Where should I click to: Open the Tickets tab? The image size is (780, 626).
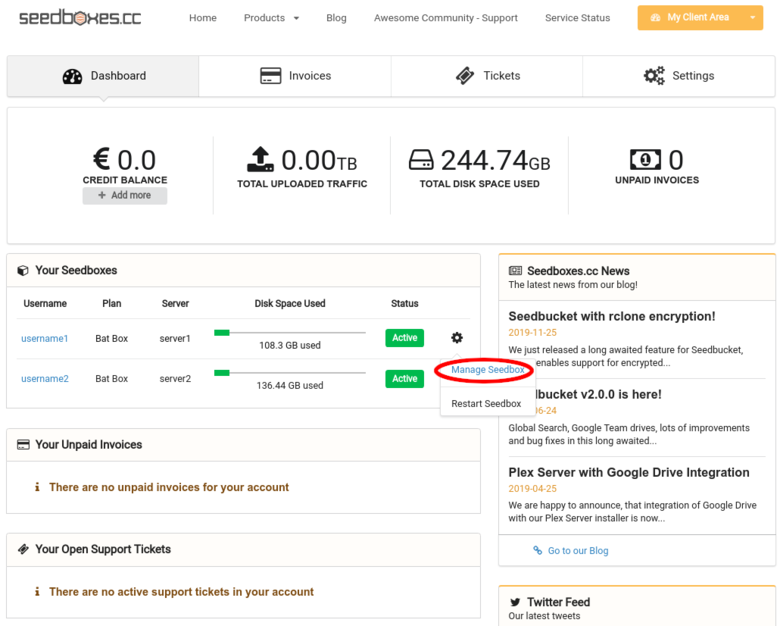pos(487,76)
